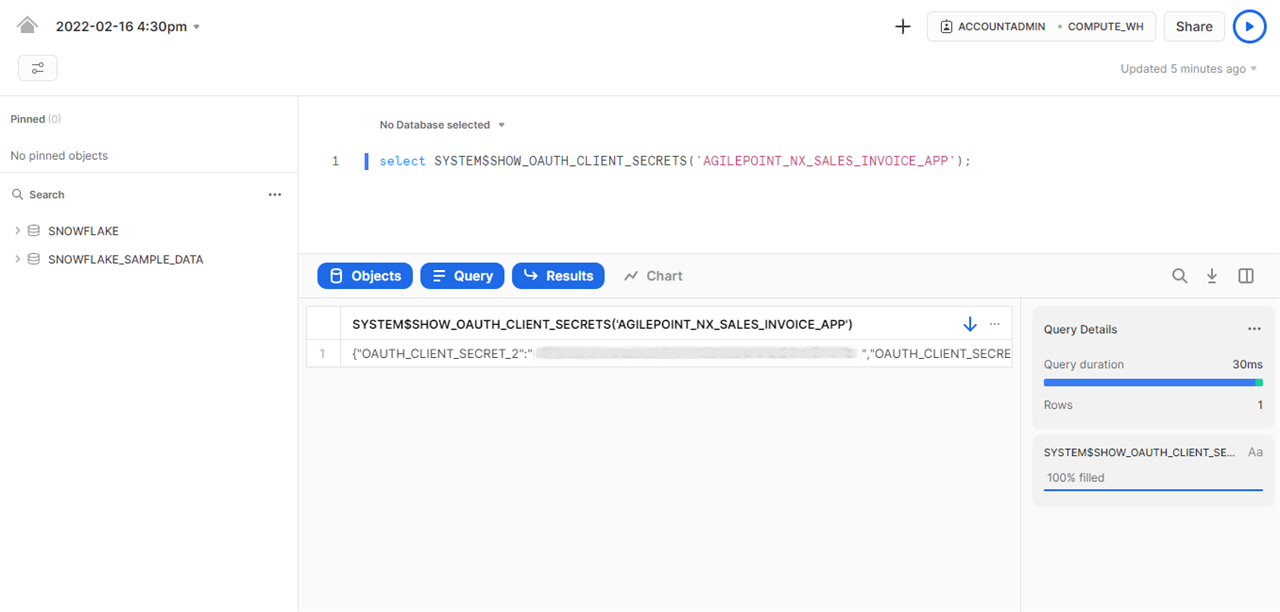Click into SQL editor line 1
1280x612 pixels.
(675, 161)
